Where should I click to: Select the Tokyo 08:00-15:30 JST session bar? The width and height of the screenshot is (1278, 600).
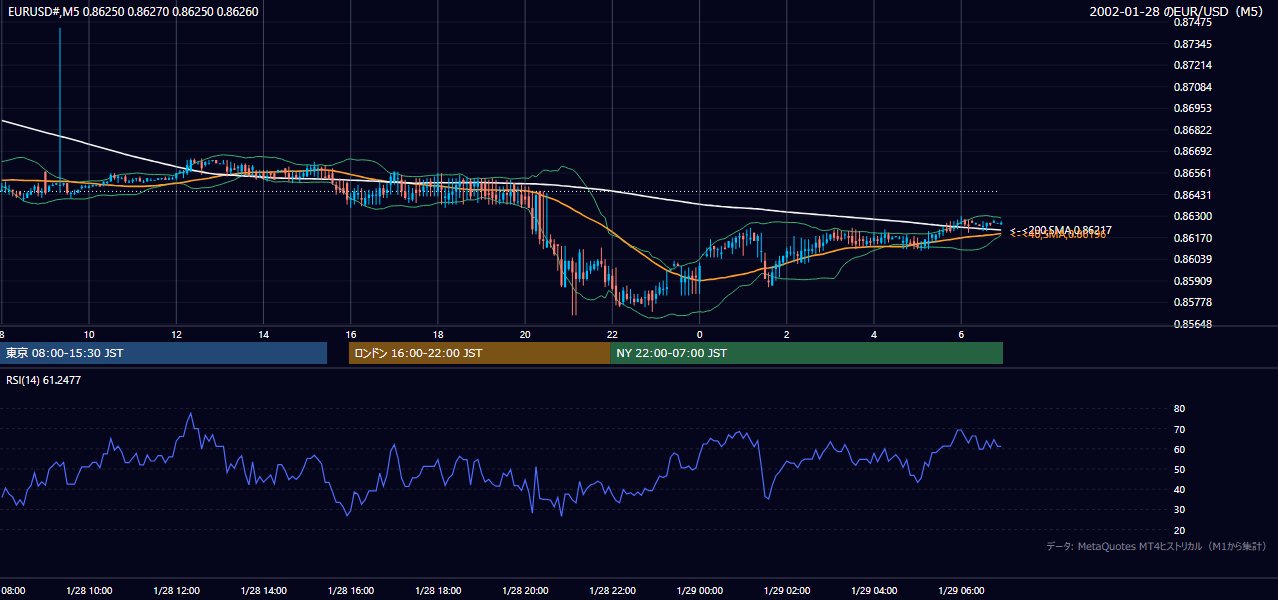click(164, 353)
